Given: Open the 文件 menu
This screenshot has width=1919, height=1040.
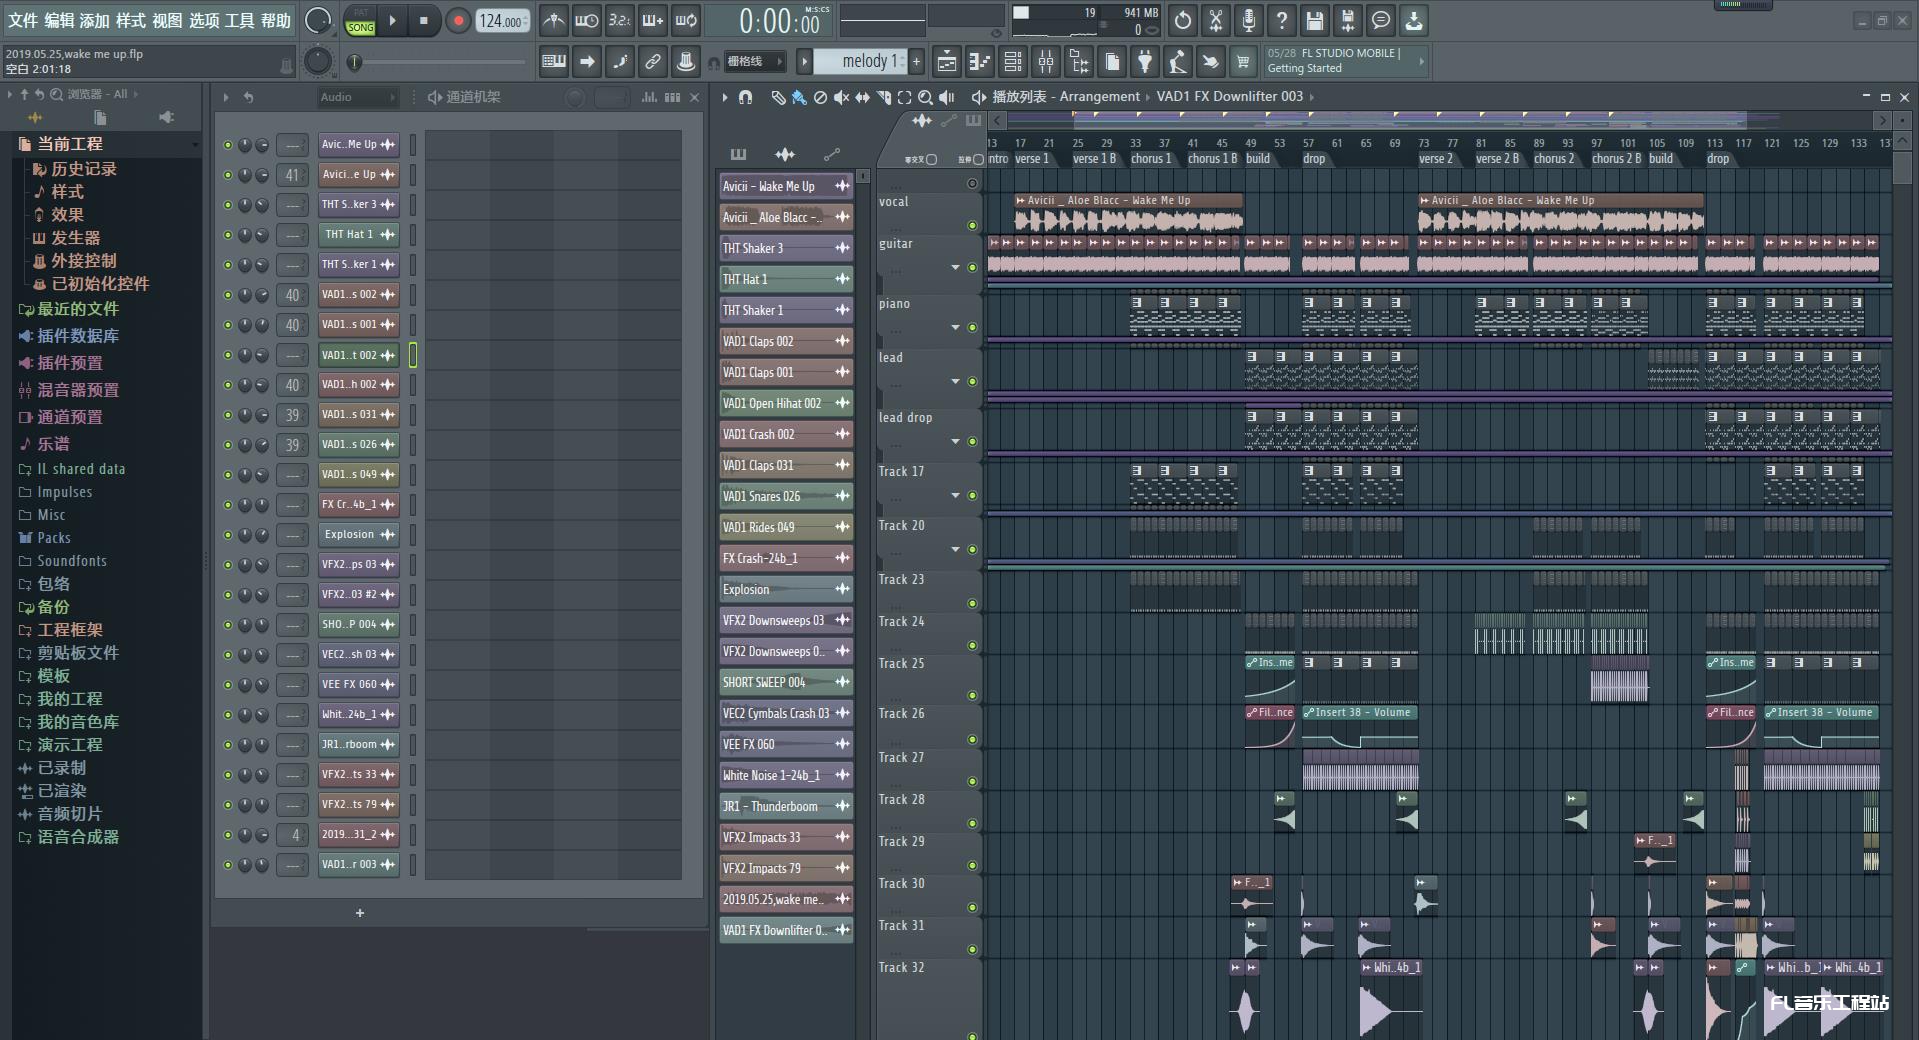Looking at the screenshot, I should click(x=22, y=20).
